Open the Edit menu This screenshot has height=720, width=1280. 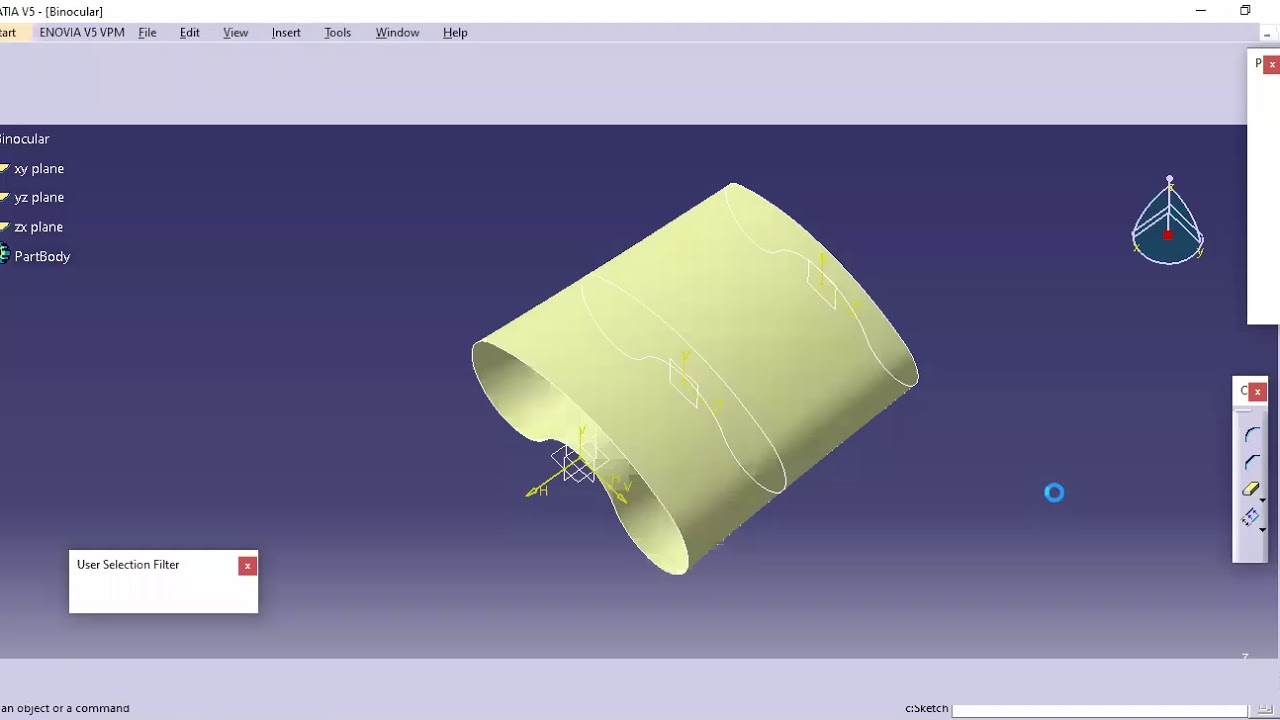(x=189, y=32)
